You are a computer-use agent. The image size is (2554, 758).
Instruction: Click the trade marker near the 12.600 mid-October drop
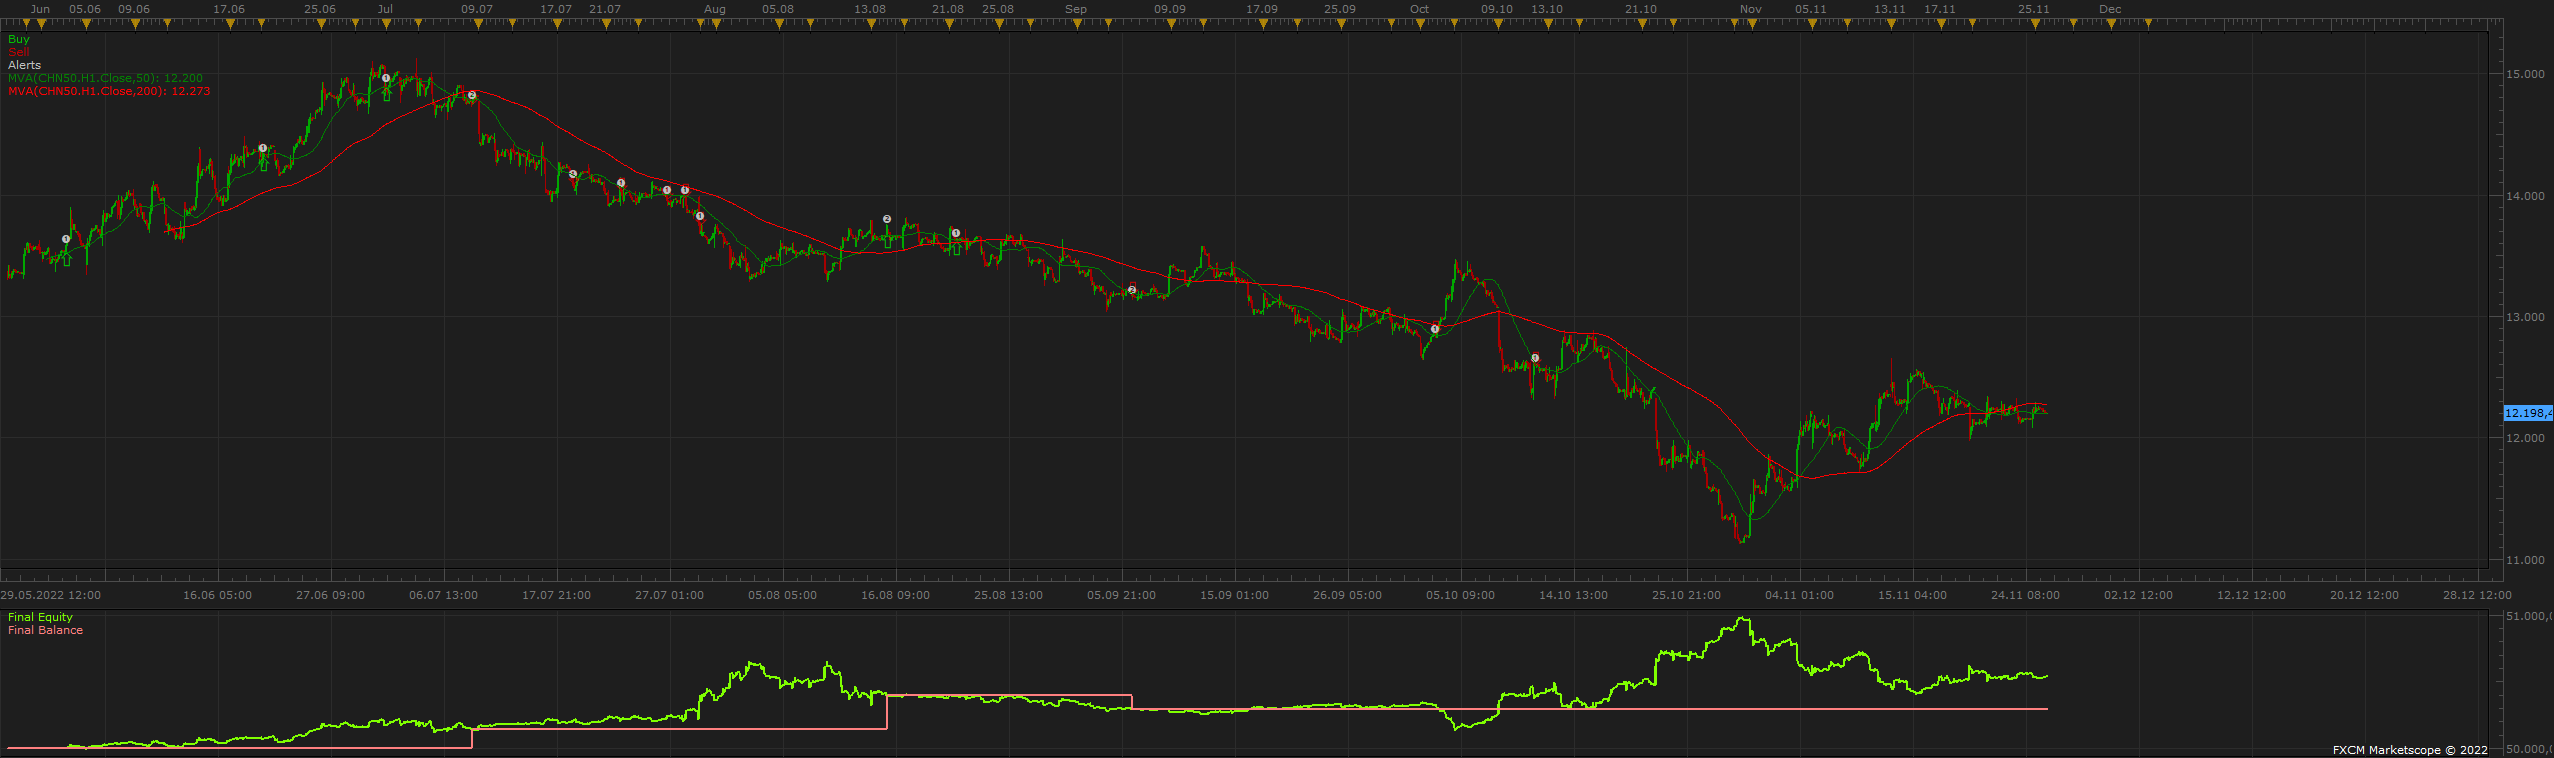pyautogui.click(x=1535, y=358)
